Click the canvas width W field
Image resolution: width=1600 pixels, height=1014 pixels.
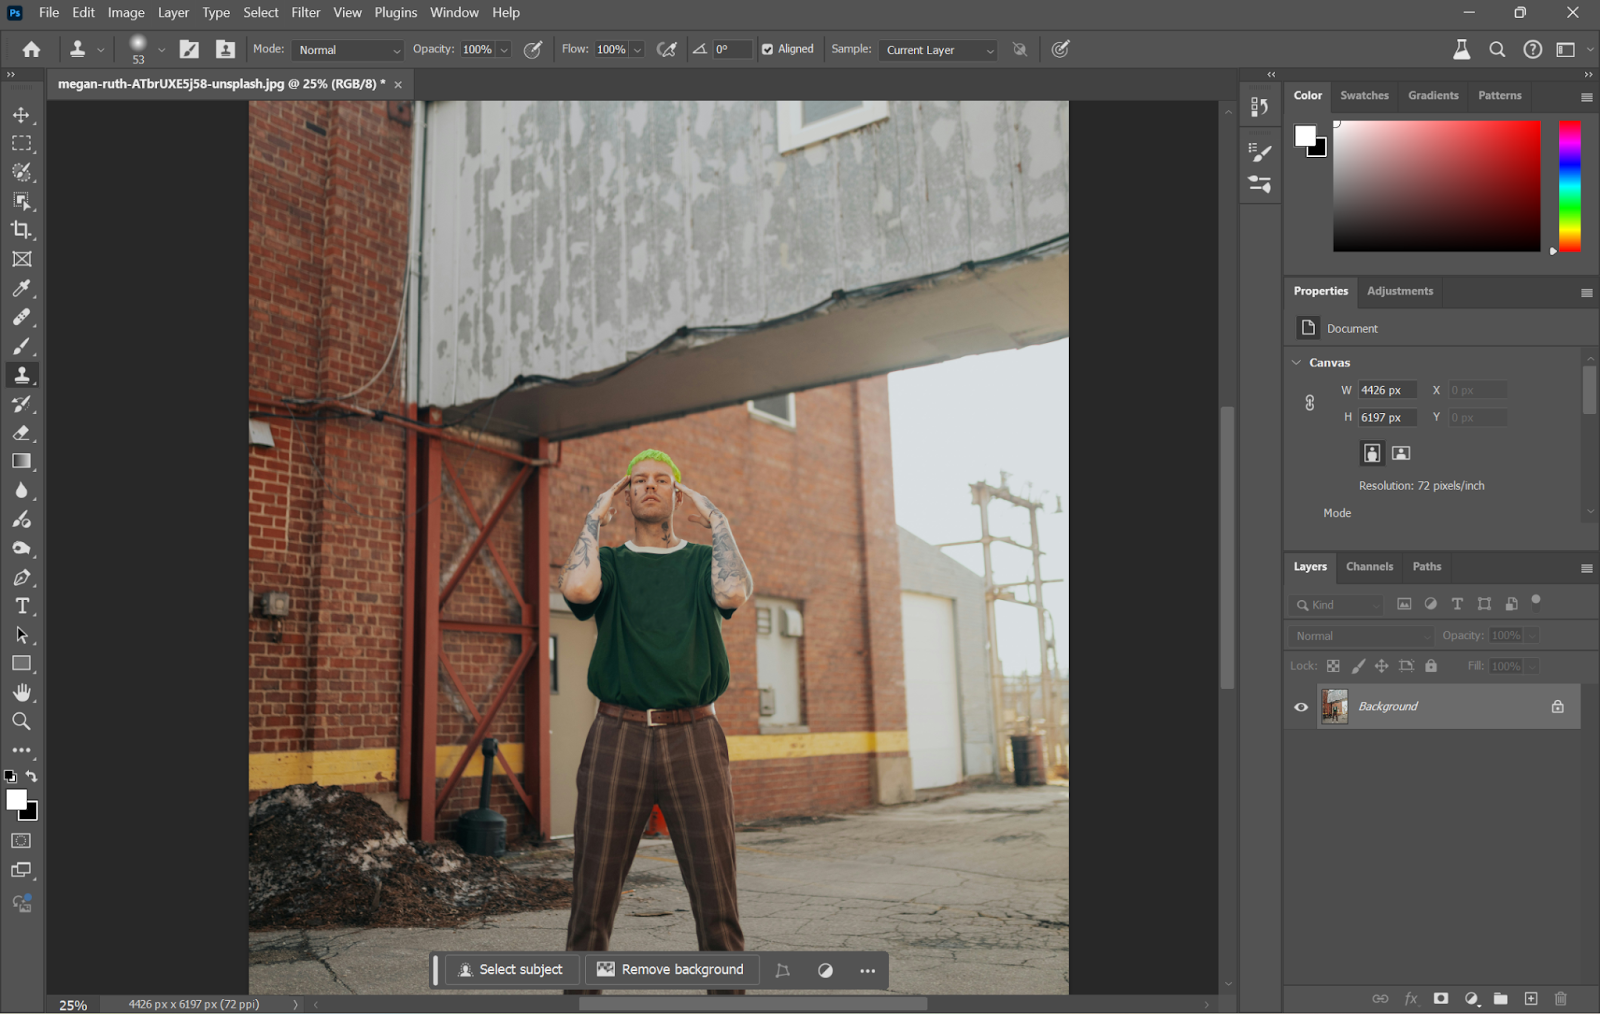point(1387,390)
